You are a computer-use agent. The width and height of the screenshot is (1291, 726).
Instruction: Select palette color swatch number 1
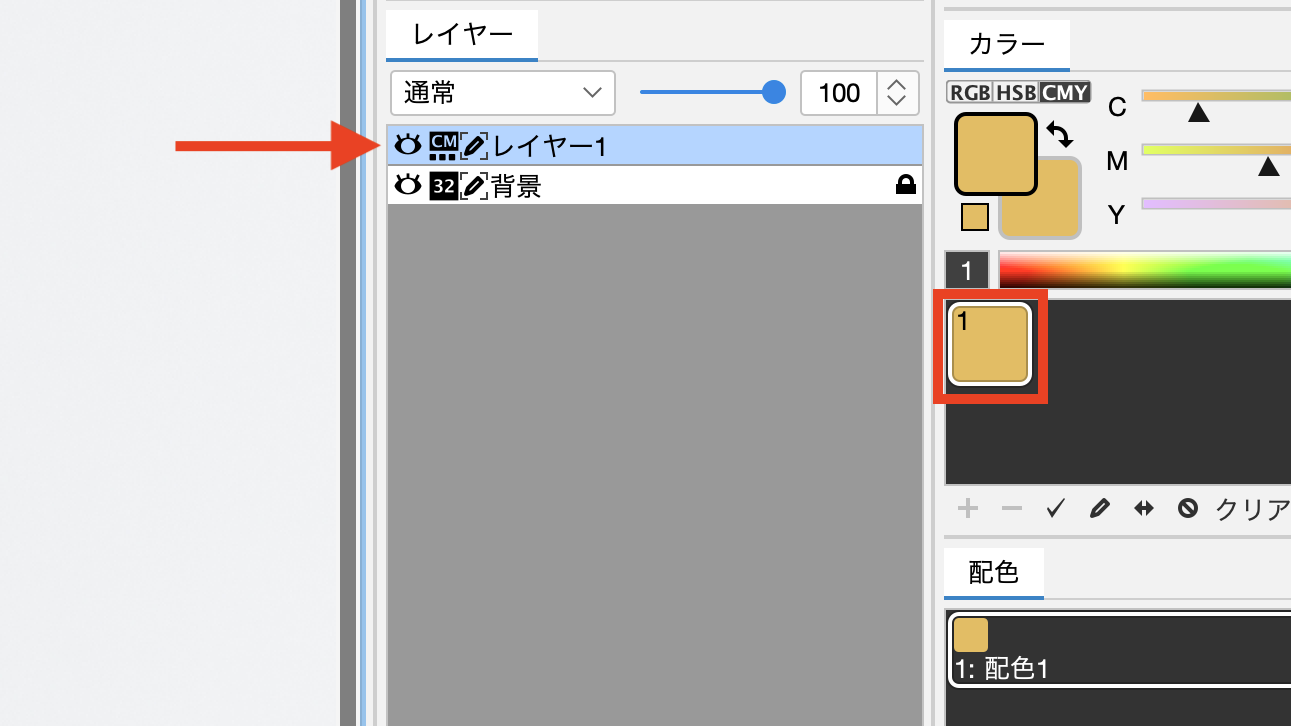[x=990, y=344]
